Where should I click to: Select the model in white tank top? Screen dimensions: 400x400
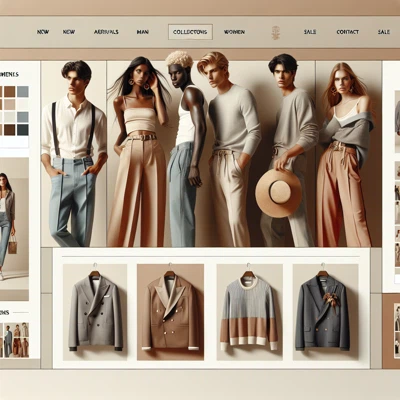click(187, 150)
